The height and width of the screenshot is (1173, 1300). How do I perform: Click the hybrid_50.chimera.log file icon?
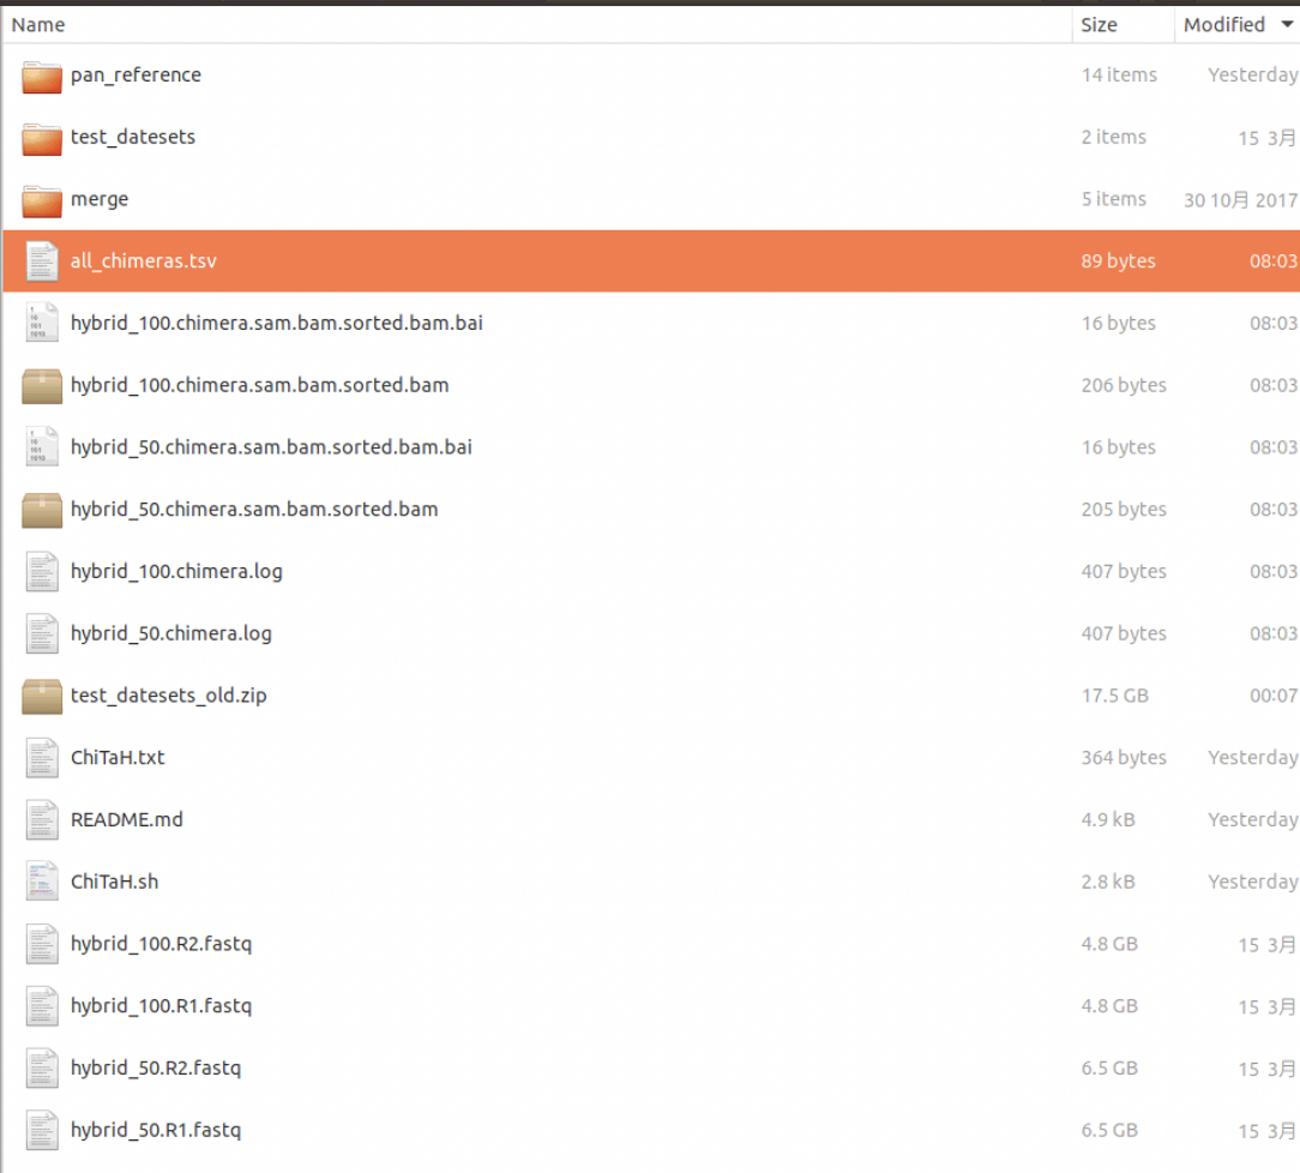pyautogui.click(x=42, y=634)
